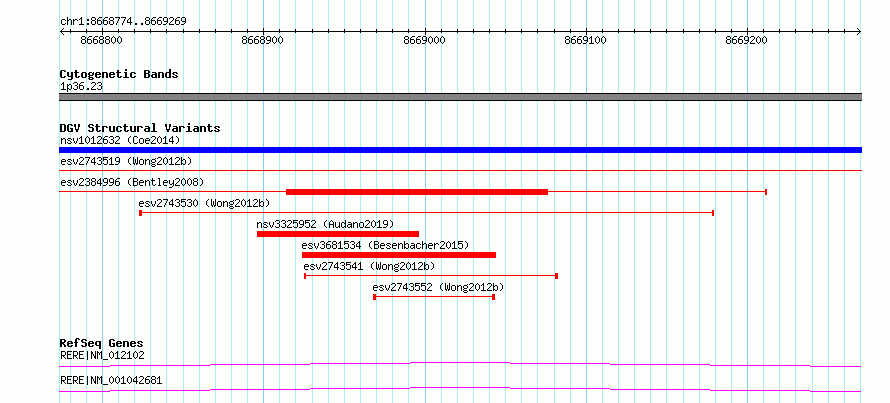Click the thick red esv2384996 variant bar

click(417, 192)
